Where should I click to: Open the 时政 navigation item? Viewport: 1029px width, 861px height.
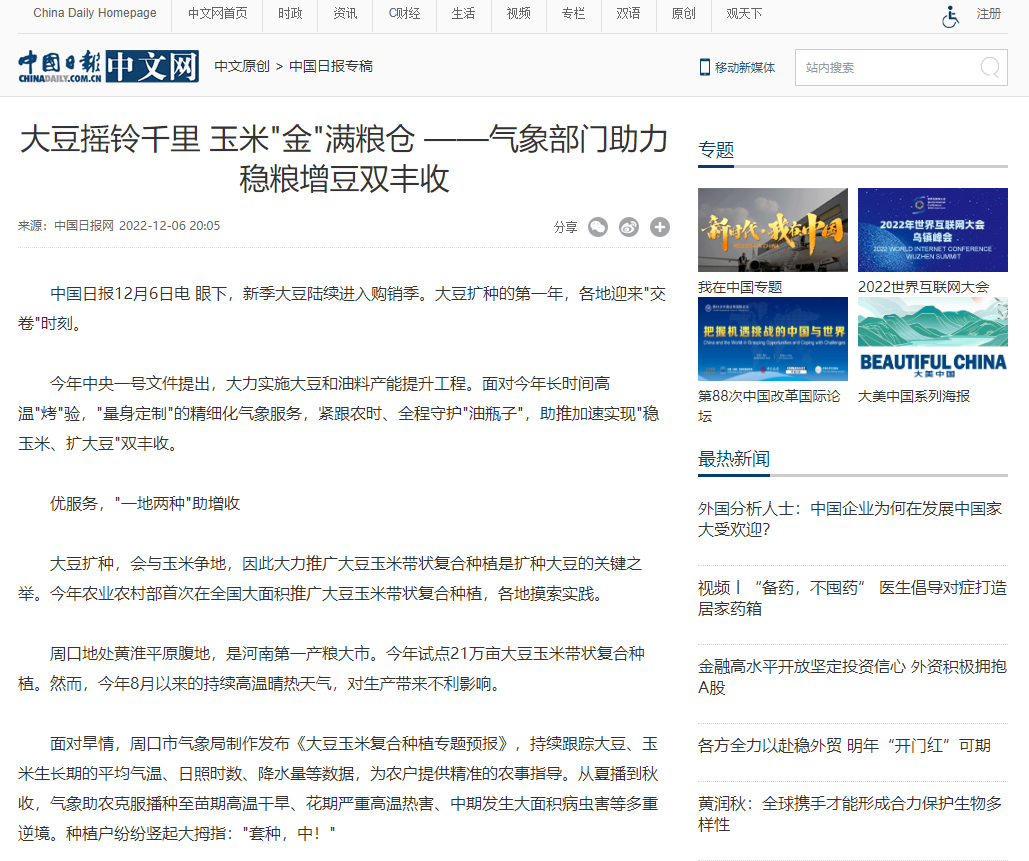pos(290,14)
